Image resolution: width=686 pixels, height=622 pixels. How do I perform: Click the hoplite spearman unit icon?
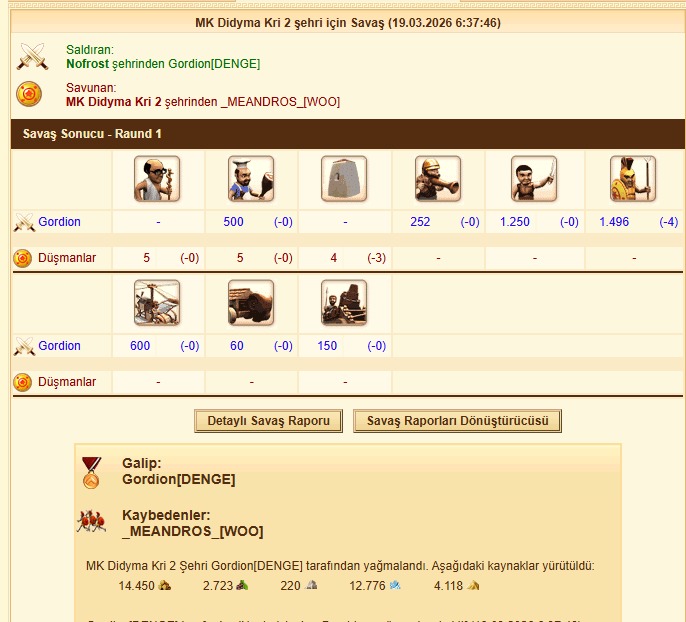point(633,178)
